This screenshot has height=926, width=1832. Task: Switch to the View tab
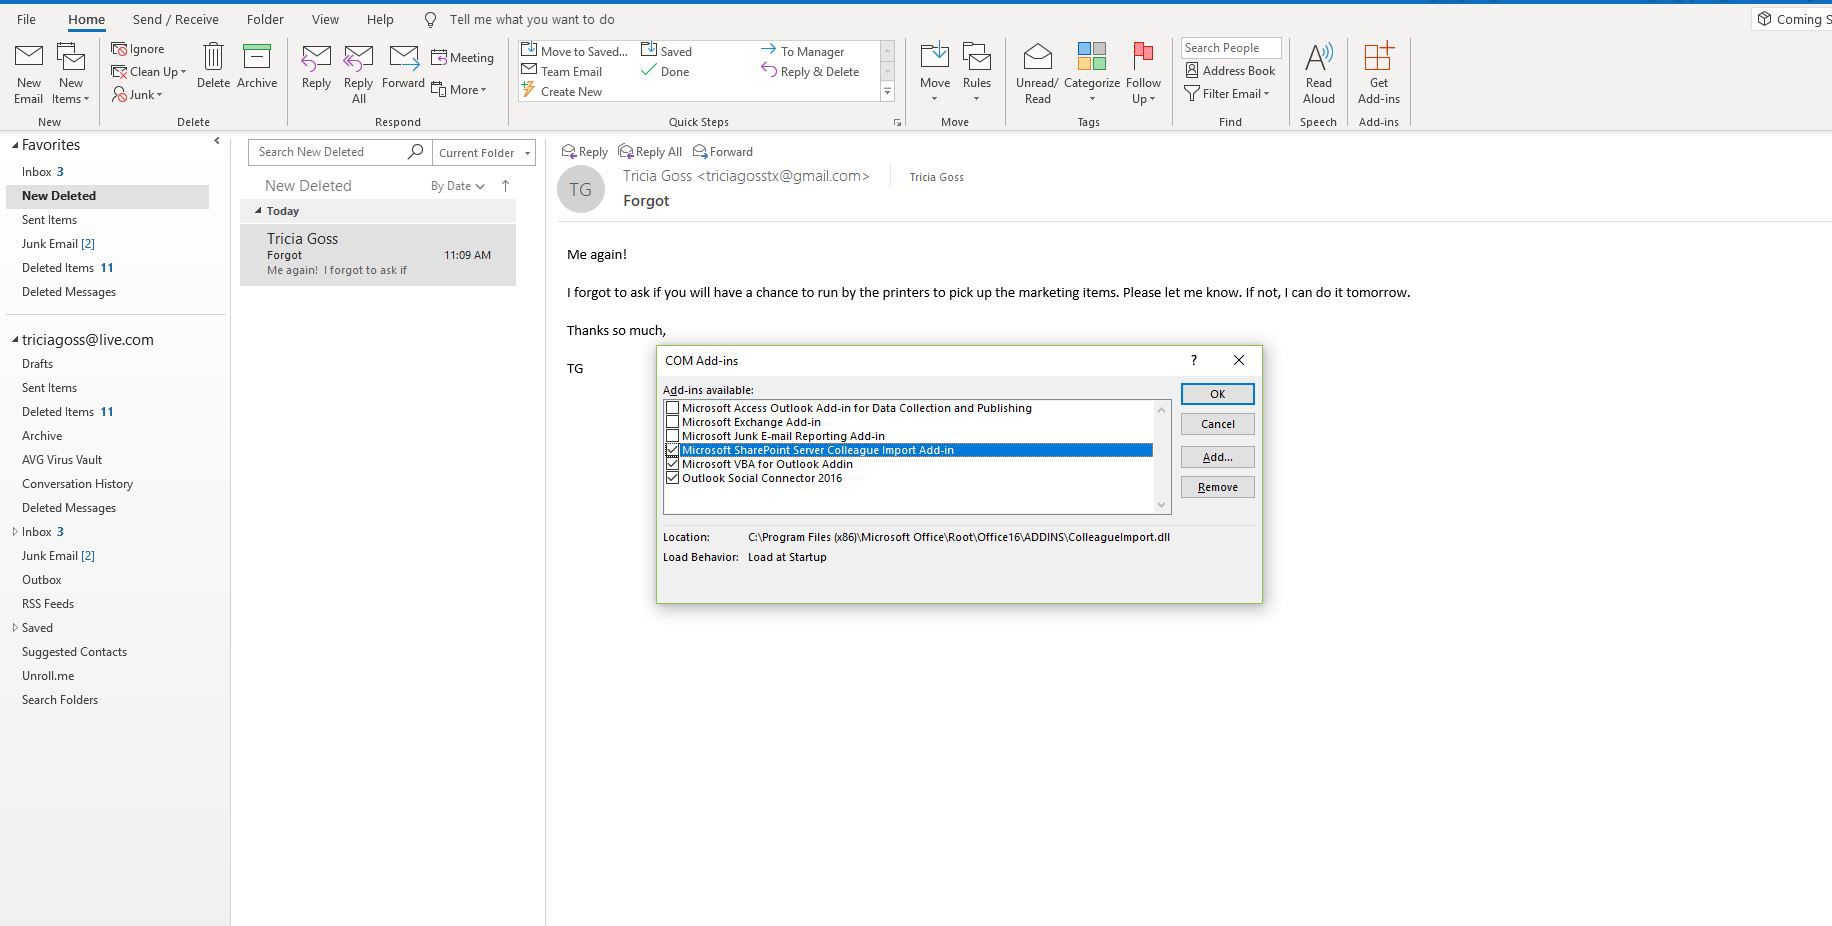pyautogui.click(x=325, y=19)
